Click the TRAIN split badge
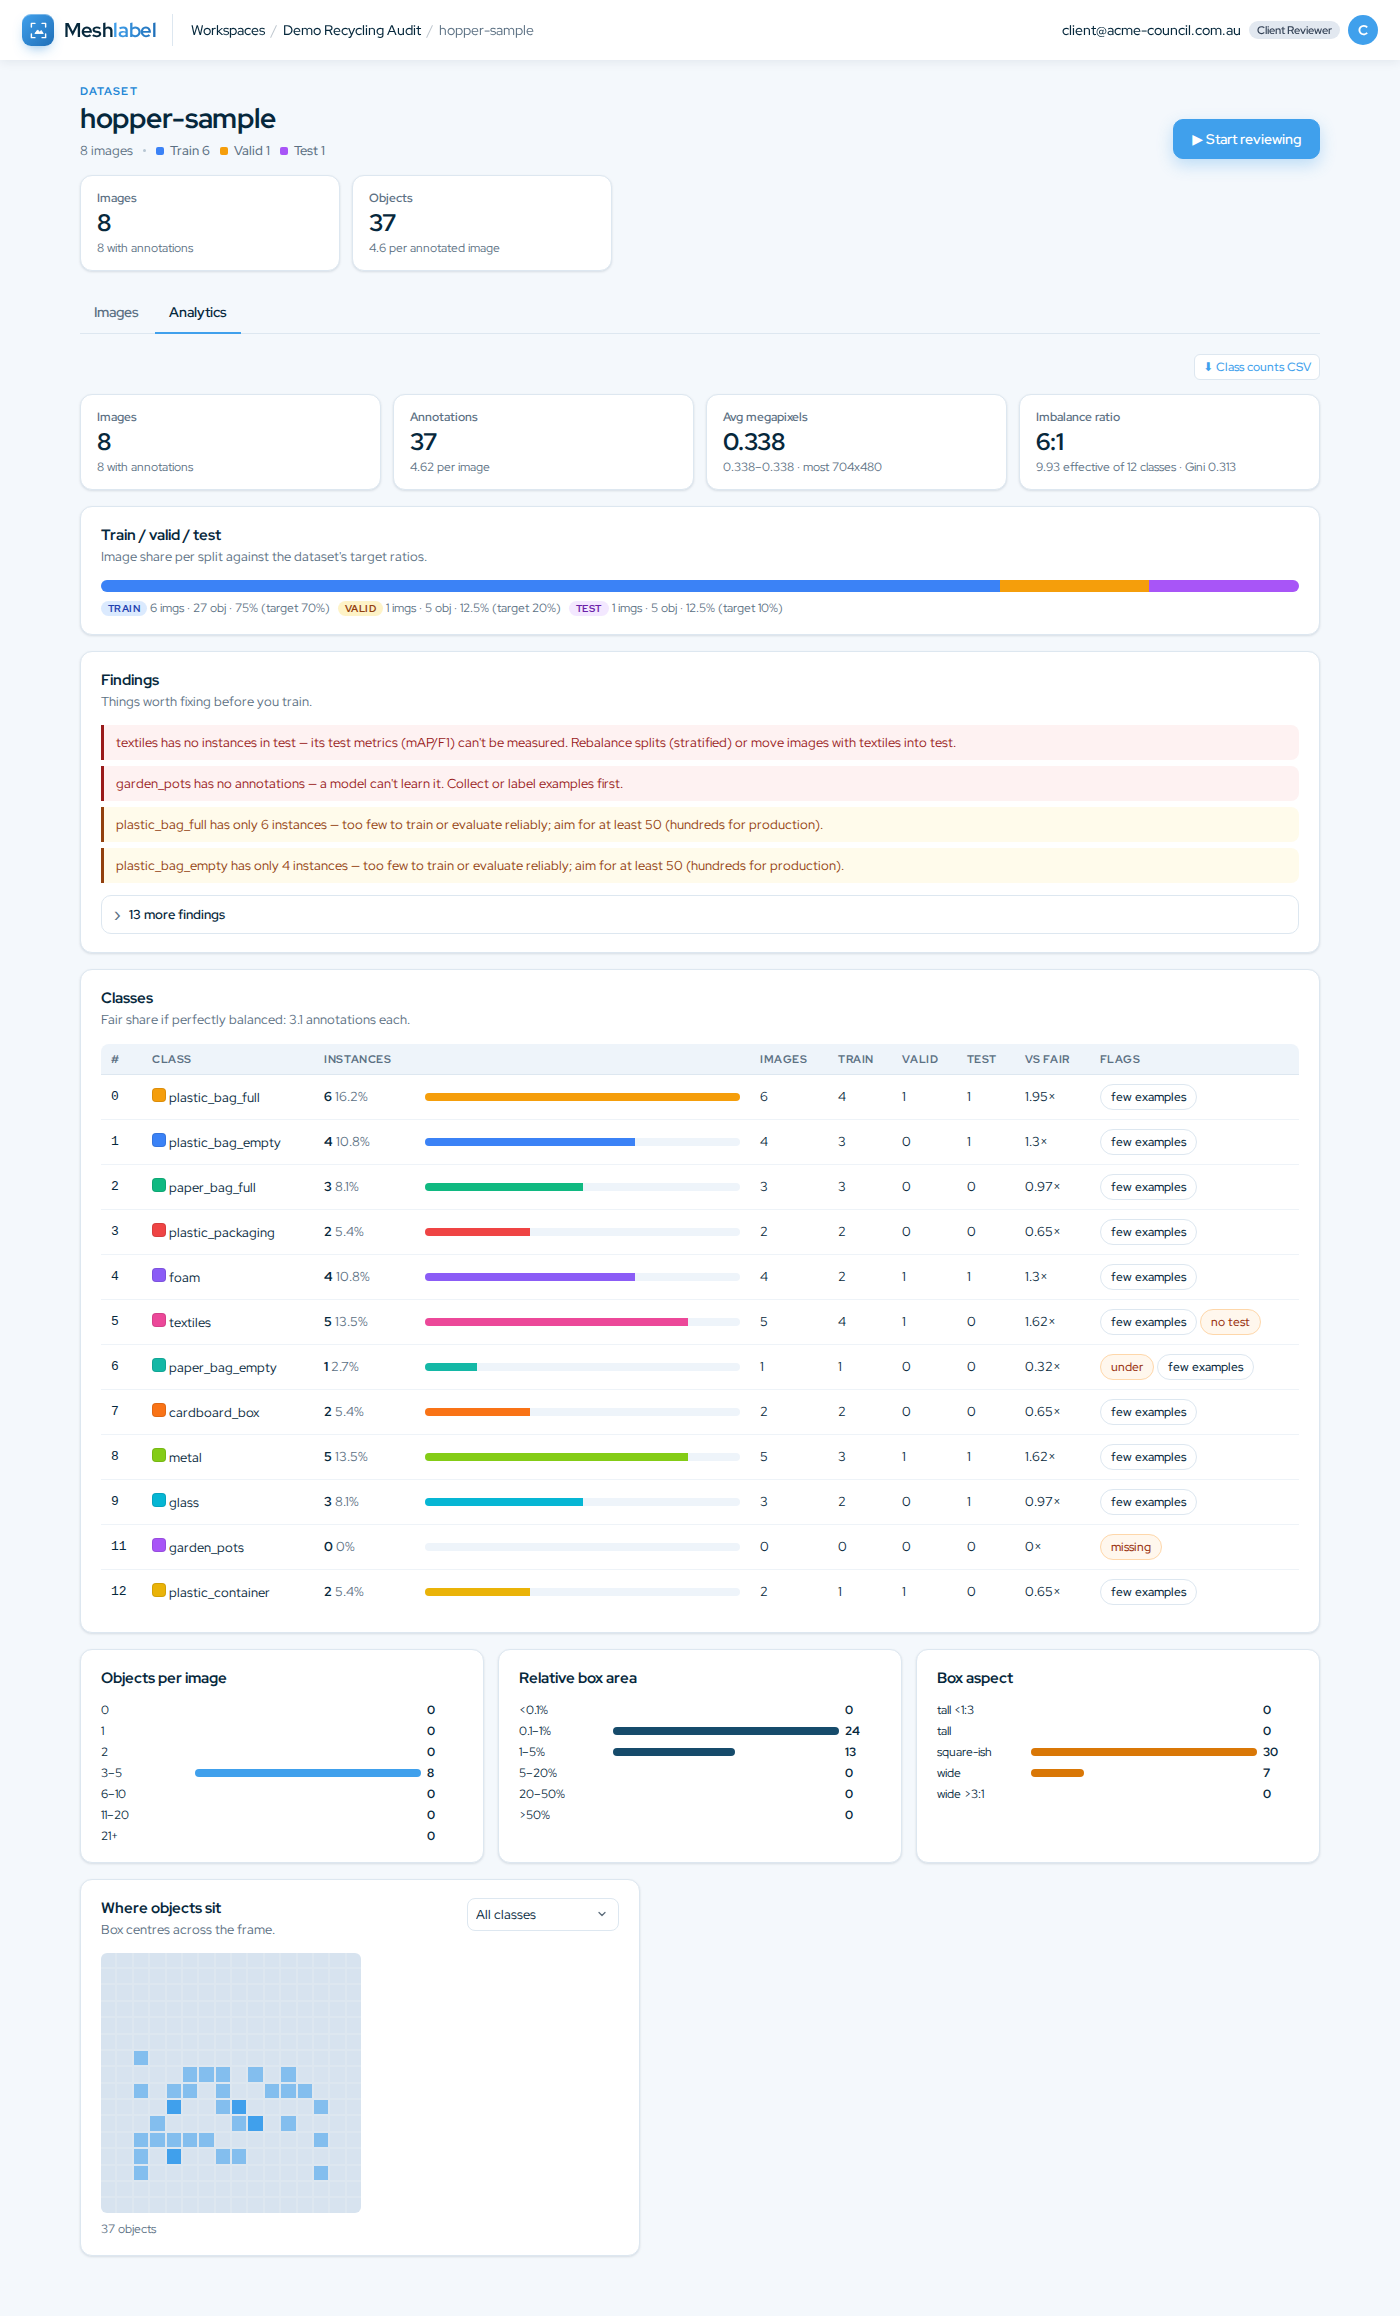 pyautogui.click(x=124, y=608)
